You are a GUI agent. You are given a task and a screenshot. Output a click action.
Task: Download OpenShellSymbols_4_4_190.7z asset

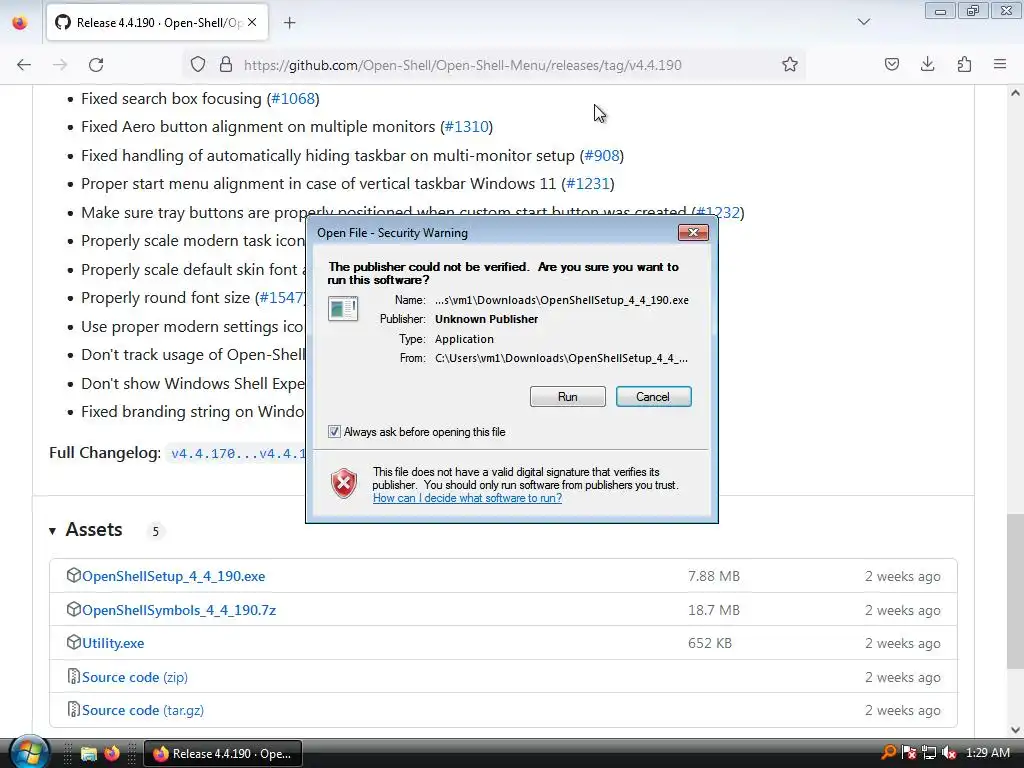[x=179, y=610]
